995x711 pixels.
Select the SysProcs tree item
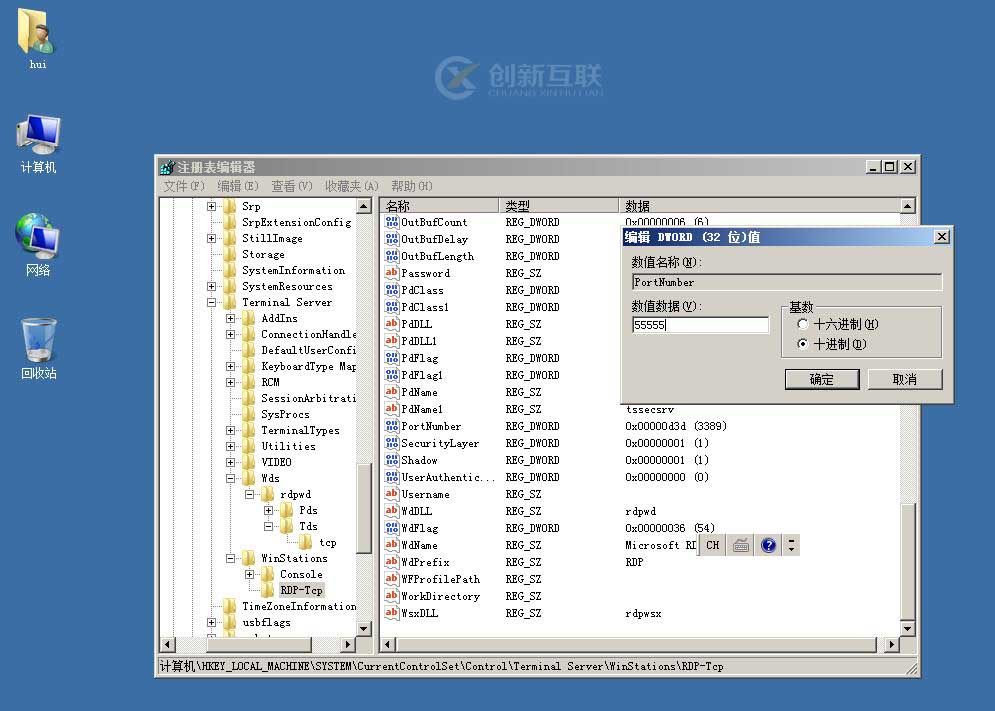286,414
